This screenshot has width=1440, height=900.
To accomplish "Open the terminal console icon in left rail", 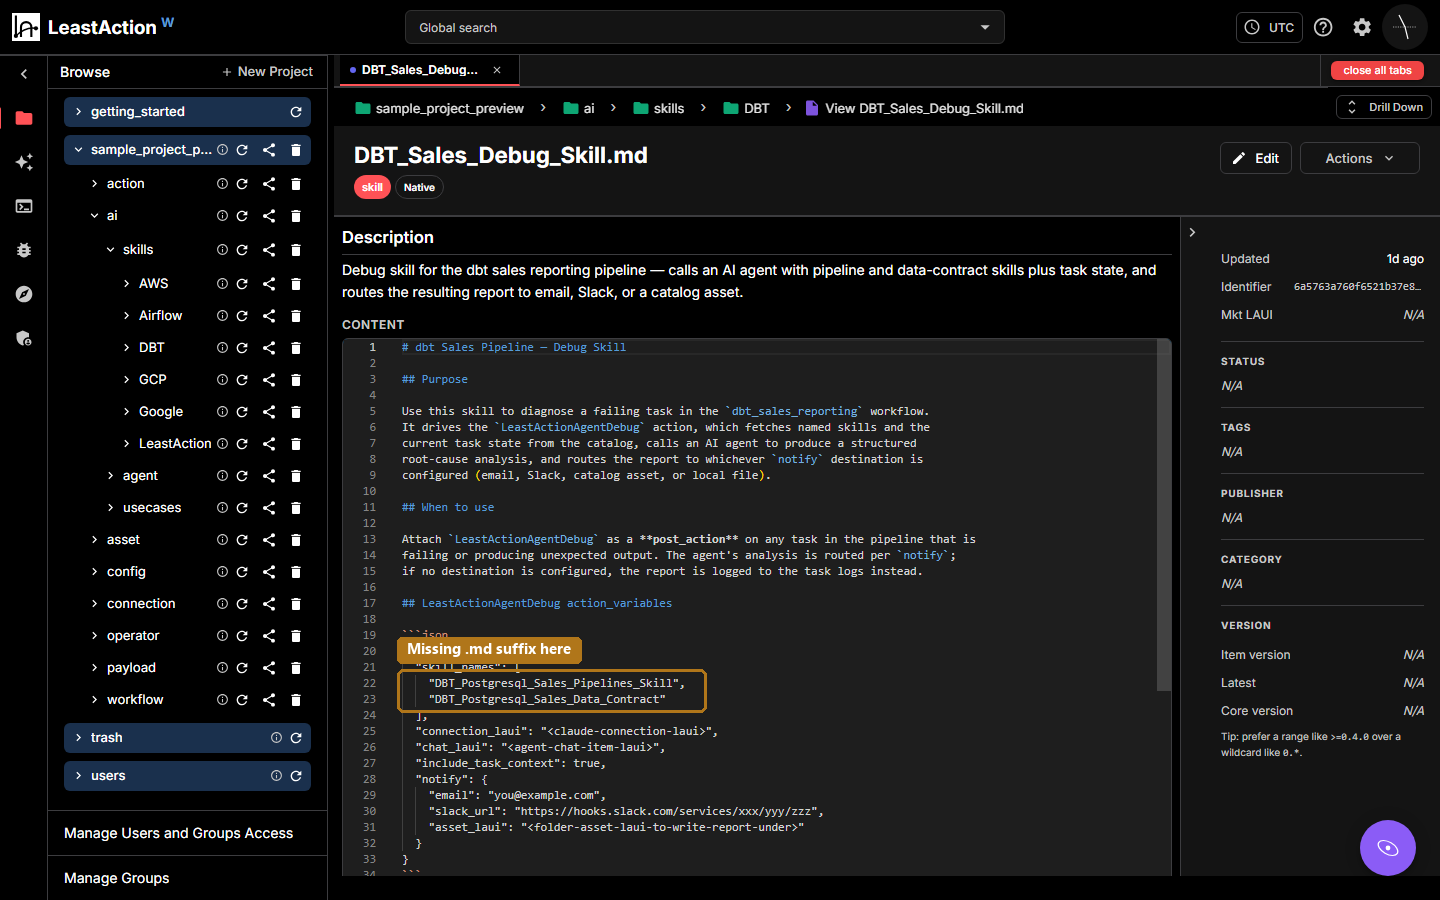I will click(x=24, y=206).
